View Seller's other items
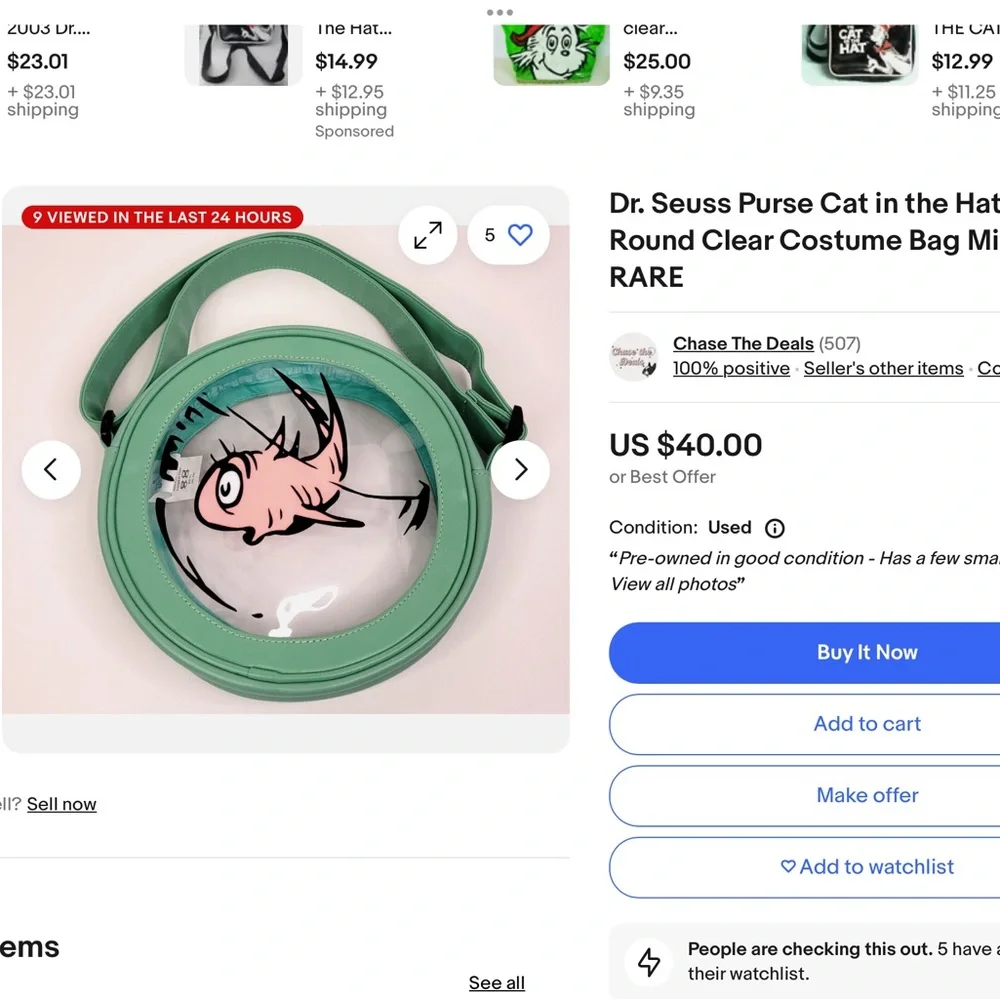 pyautogui.click(x=883, y=369)
